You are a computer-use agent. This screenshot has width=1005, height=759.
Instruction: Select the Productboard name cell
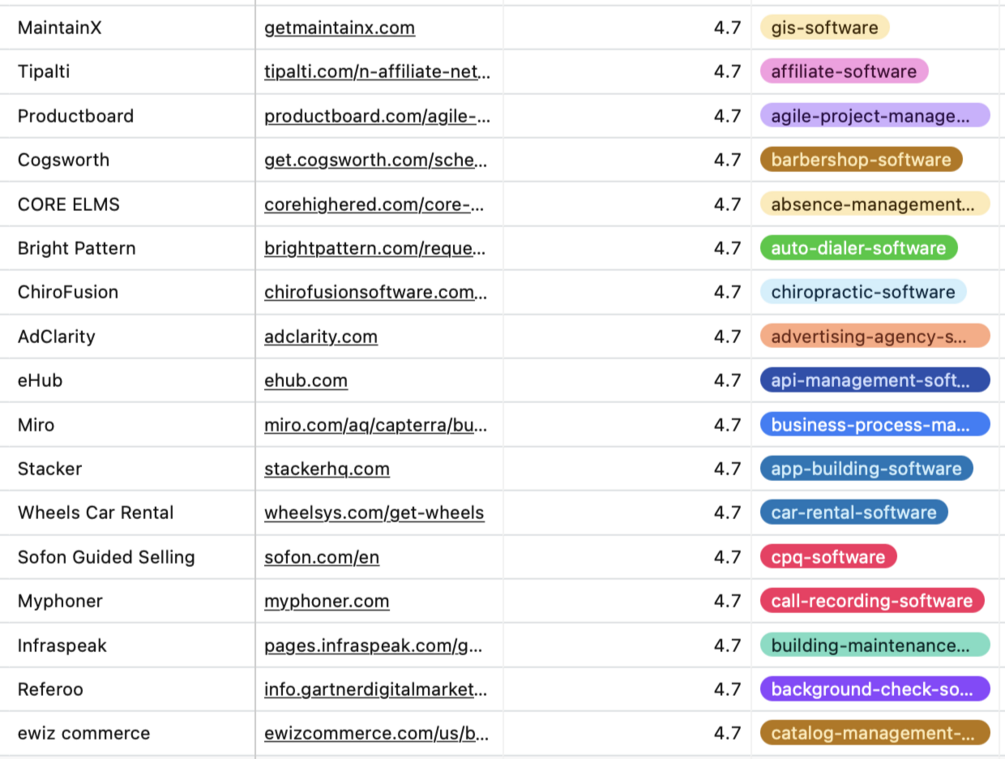[x=127, y=116]
